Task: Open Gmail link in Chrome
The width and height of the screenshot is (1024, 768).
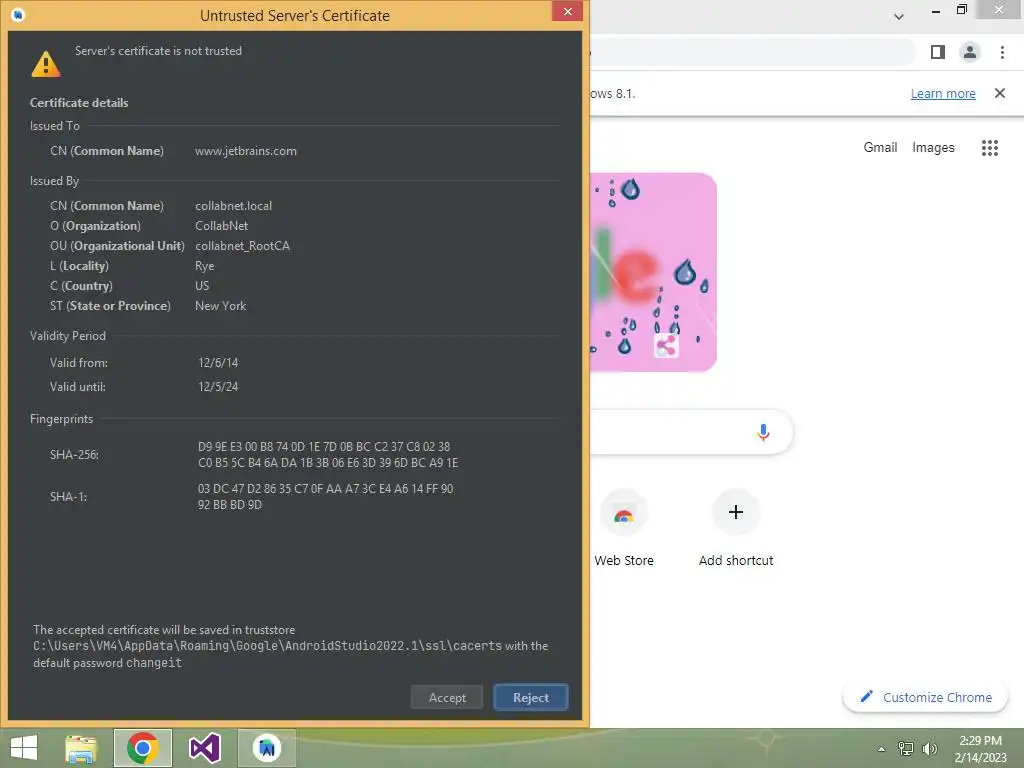Action: (x=880, y=148)
